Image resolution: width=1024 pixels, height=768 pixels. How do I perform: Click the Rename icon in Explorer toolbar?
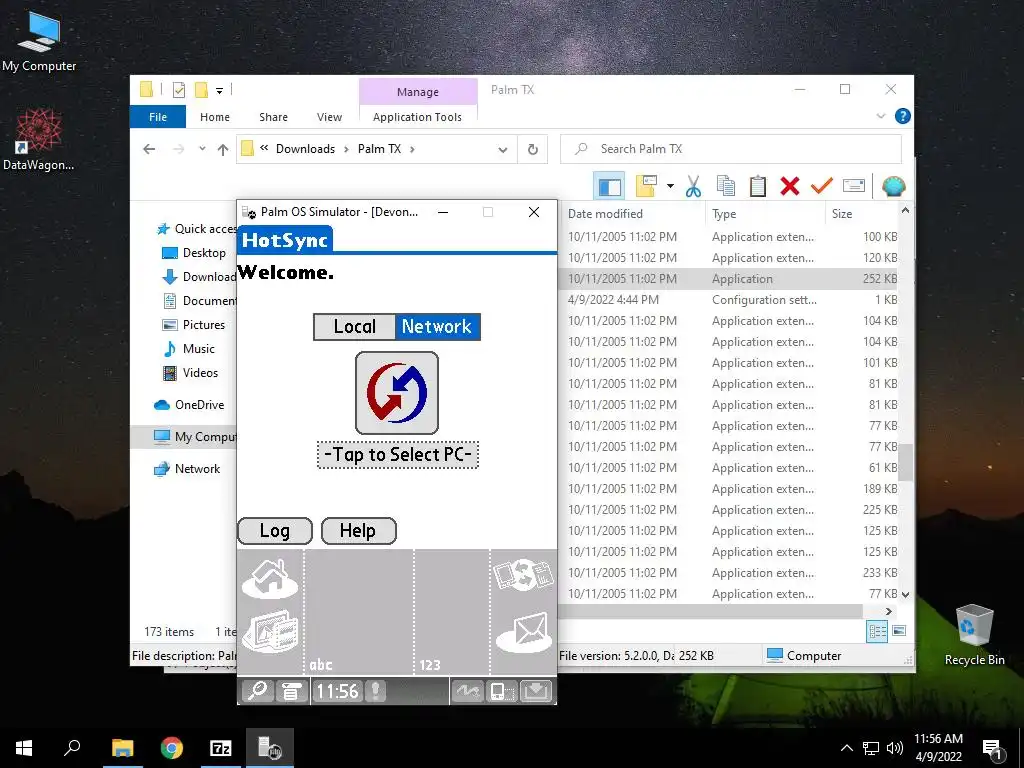click(x=854, y=186)
